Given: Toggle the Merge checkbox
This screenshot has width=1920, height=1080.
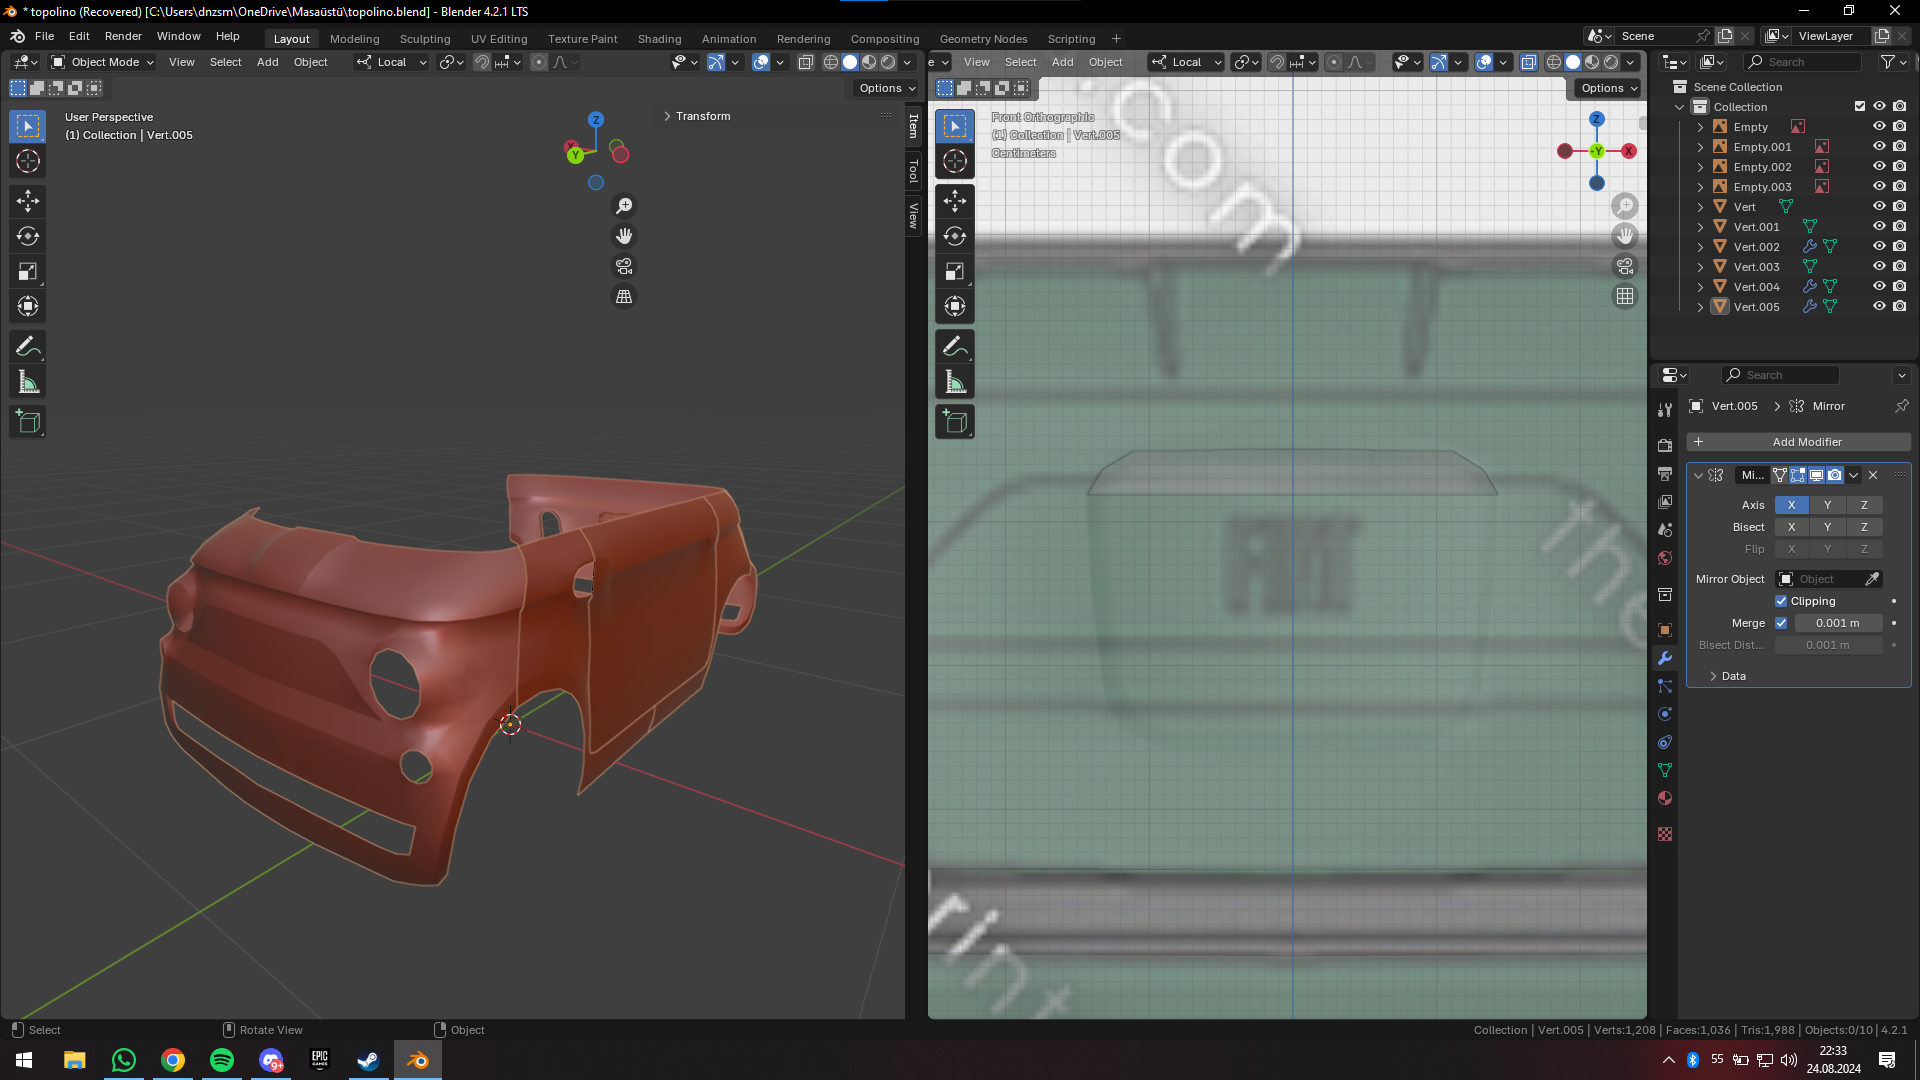Looking at the screenshot, I should (x=1781, y=623).
